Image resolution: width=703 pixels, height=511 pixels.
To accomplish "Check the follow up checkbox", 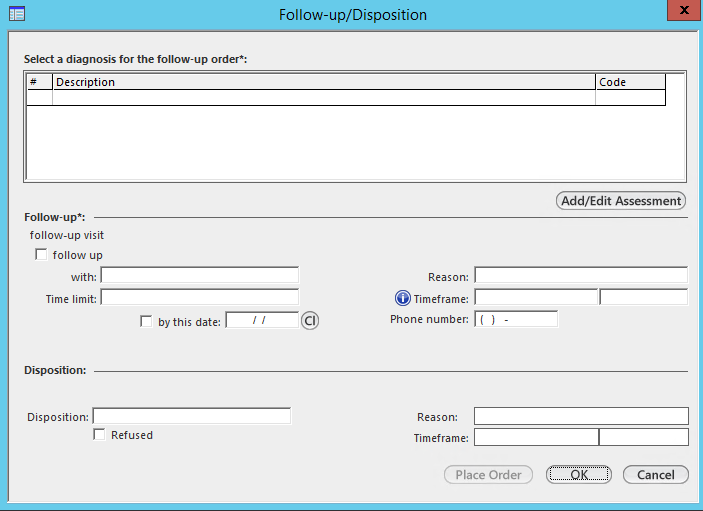I will tap(41, 255).
